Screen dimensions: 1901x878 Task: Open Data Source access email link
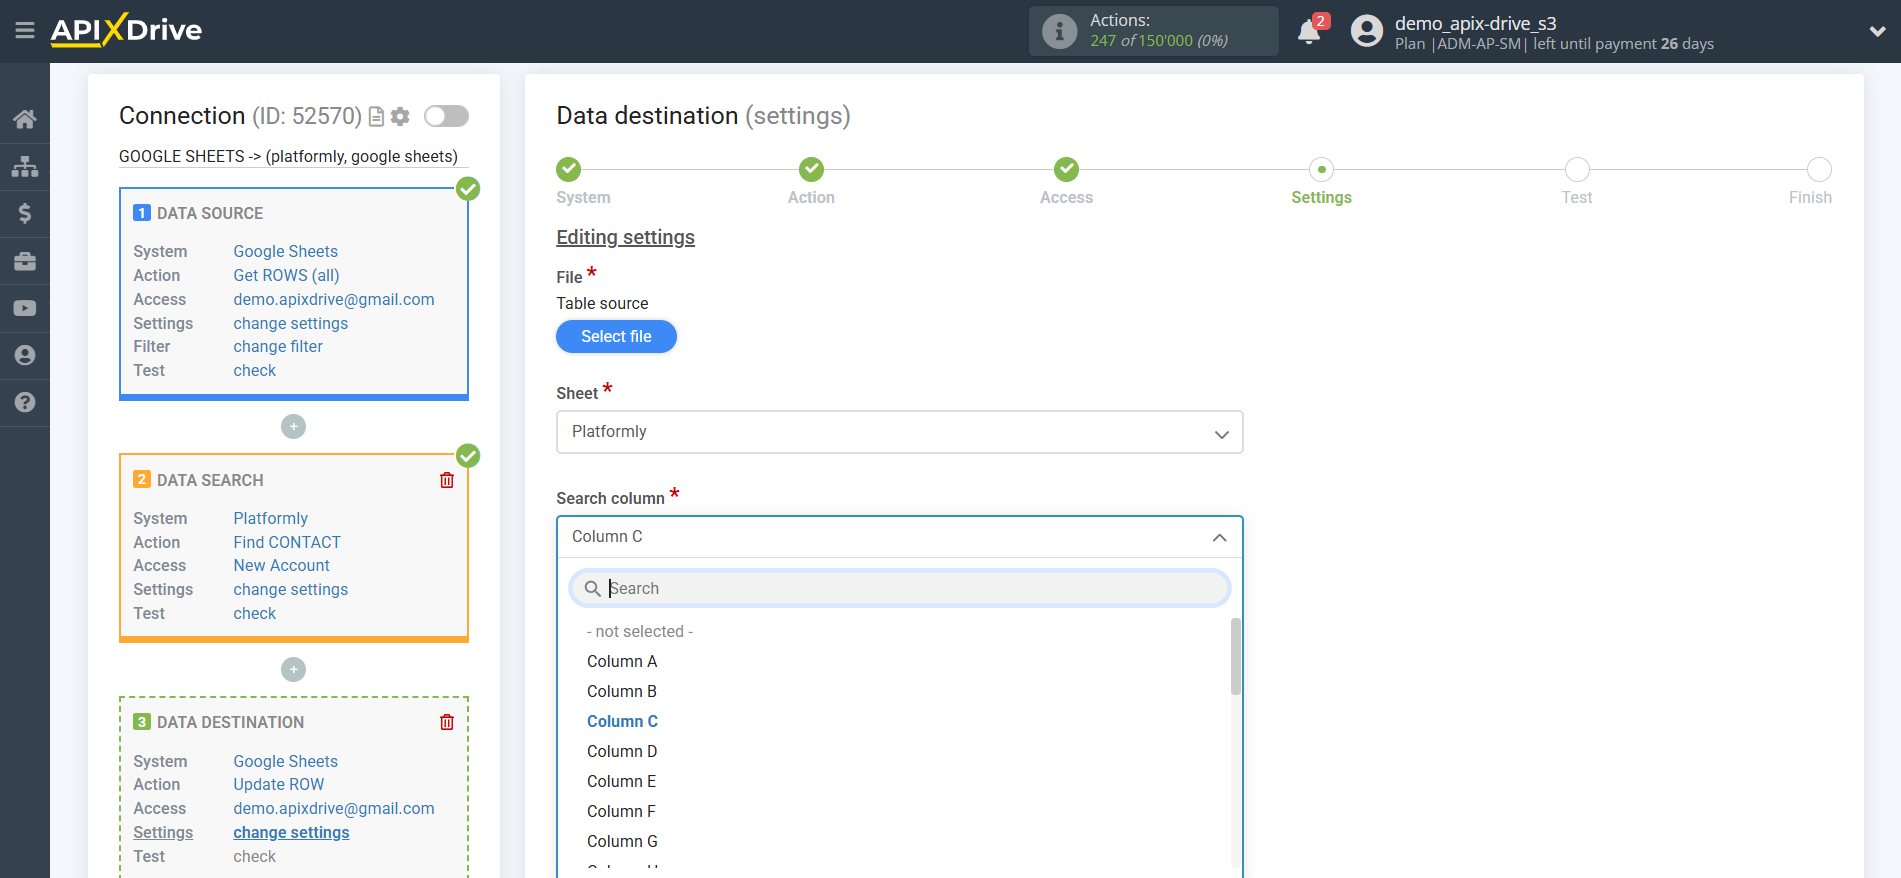coord(334,299)
